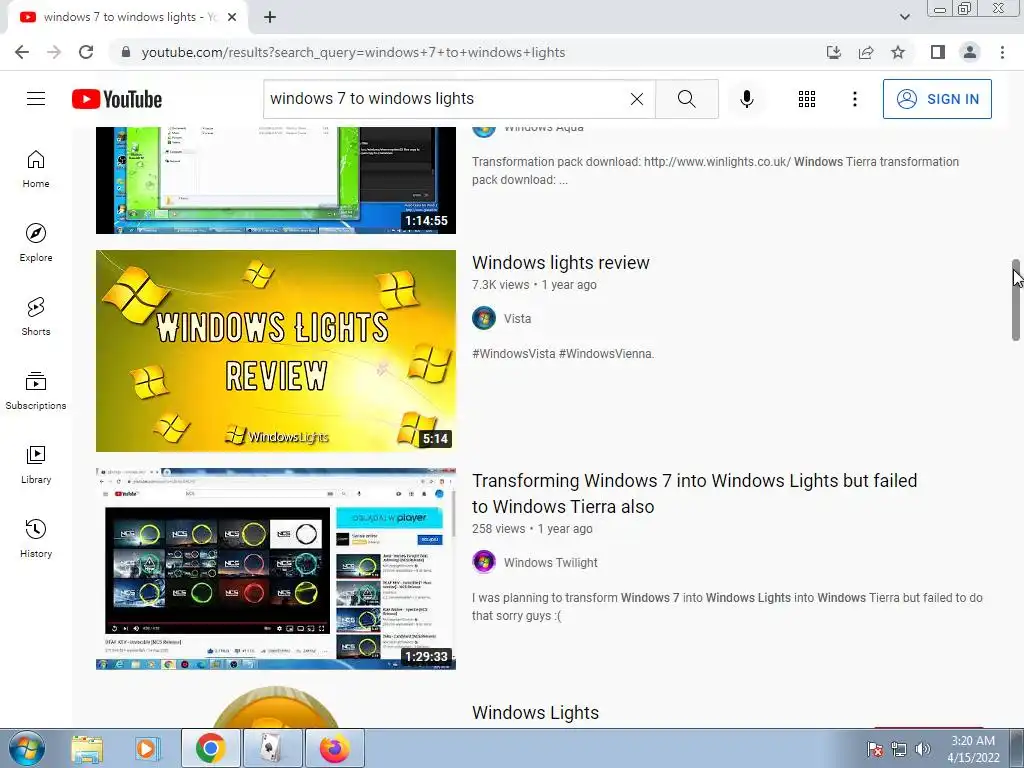Select the windows 7 to windows lights tab
This screenshot has width=1024, height=768.
[x=127, y=18]
